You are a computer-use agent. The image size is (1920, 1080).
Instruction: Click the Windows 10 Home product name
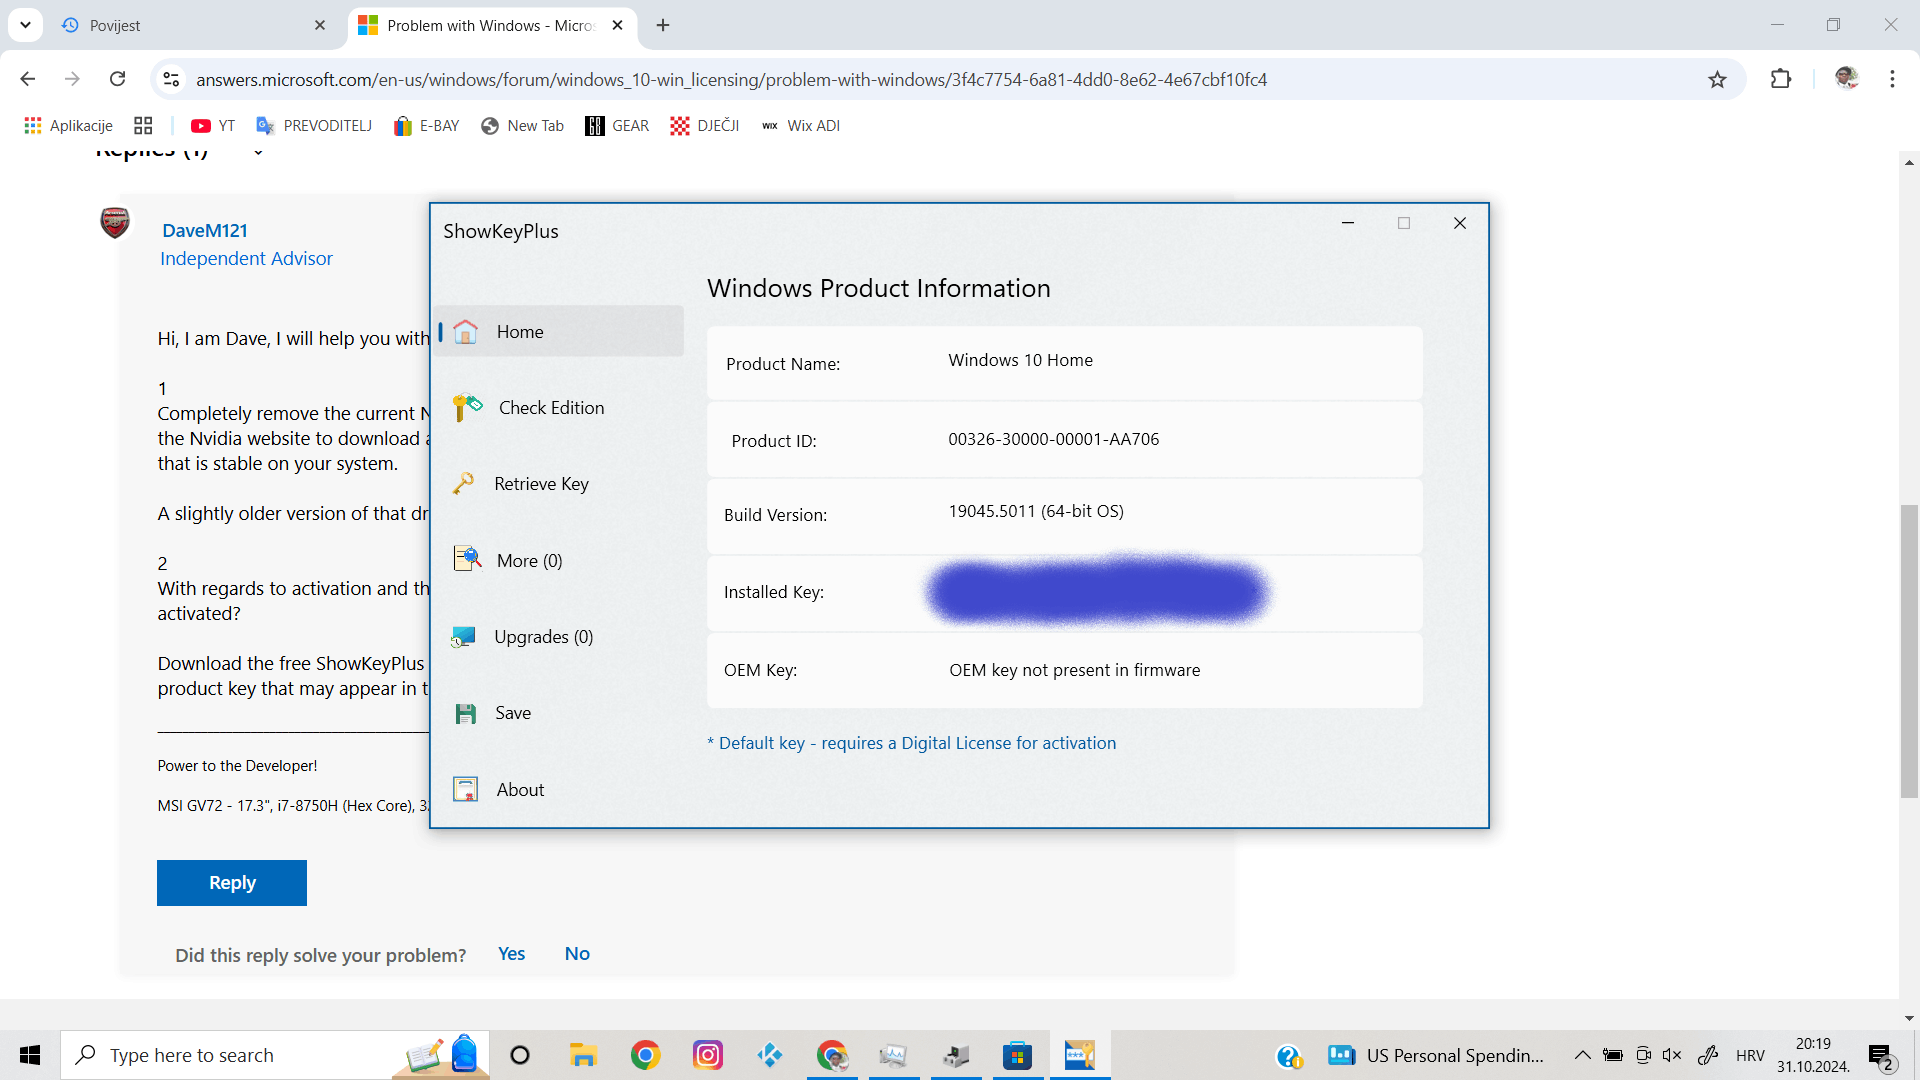point(1020,360)
